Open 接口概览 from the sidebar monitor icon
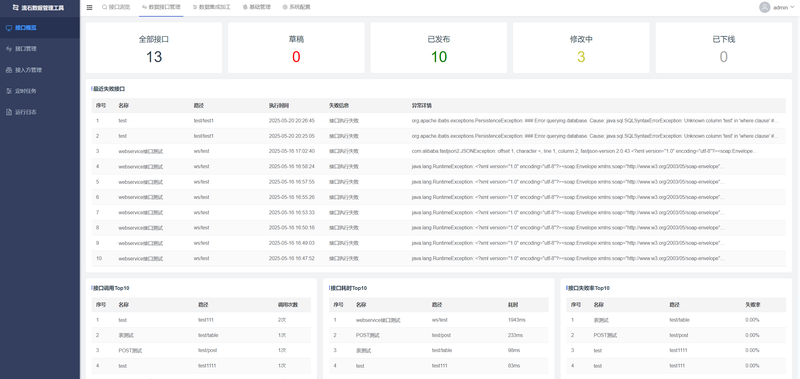Image resolution: width=800 pixels, height=379 pixels. pyautogui.click(x=9, y=28)
